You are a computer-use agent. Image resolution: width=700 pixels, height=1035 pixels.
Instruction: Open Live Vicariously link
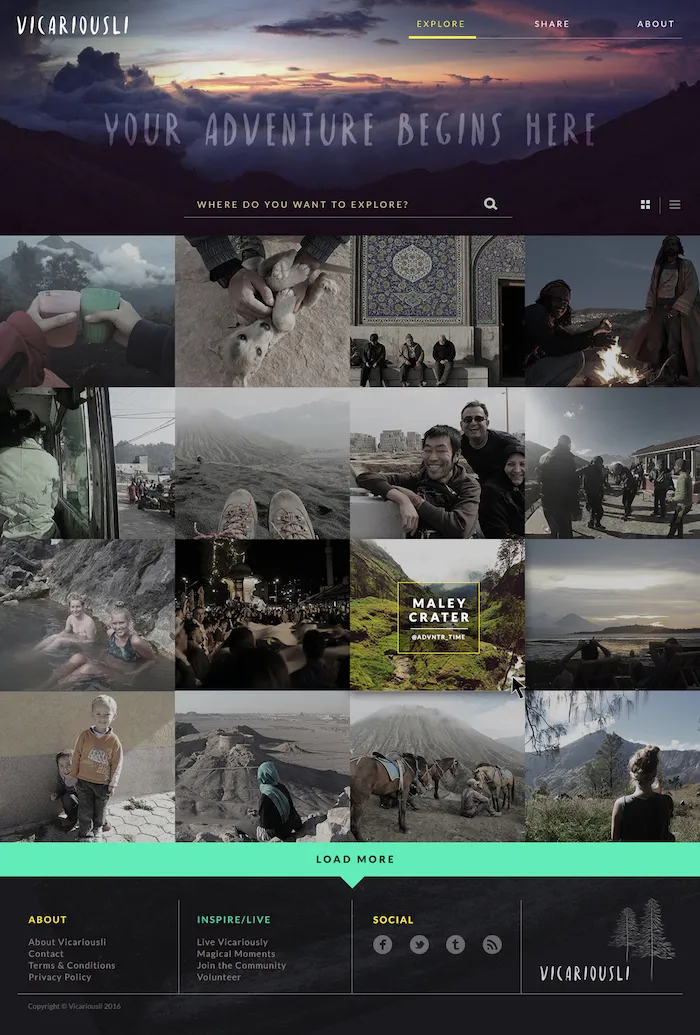(232, 942)
